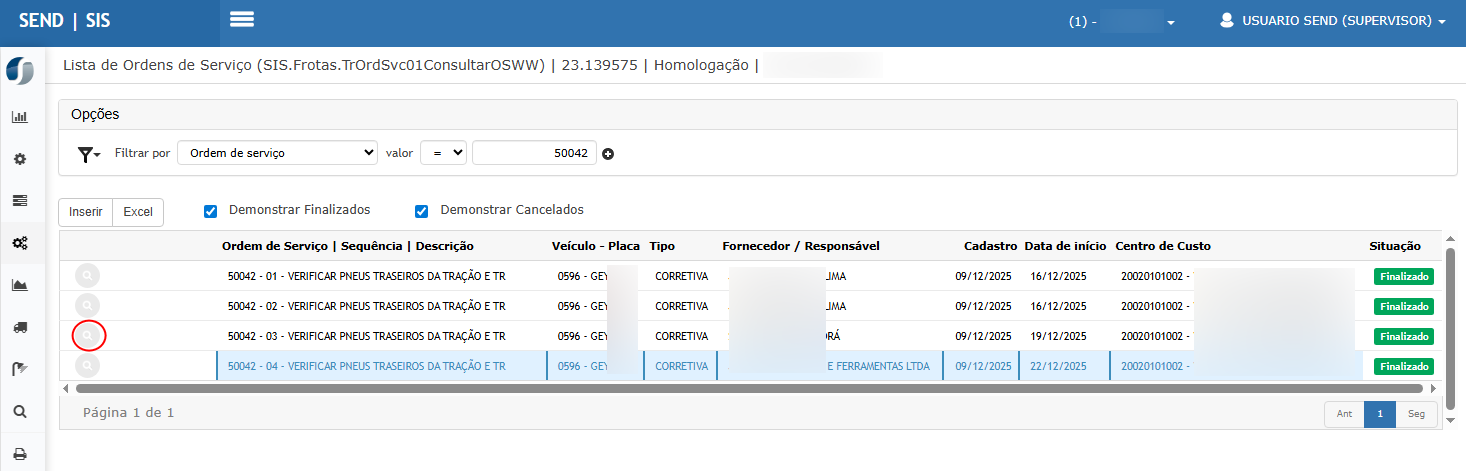Viewport: 1466px width, 471px height.
Task: Open the printer sidebar icon
Action: 19,453
